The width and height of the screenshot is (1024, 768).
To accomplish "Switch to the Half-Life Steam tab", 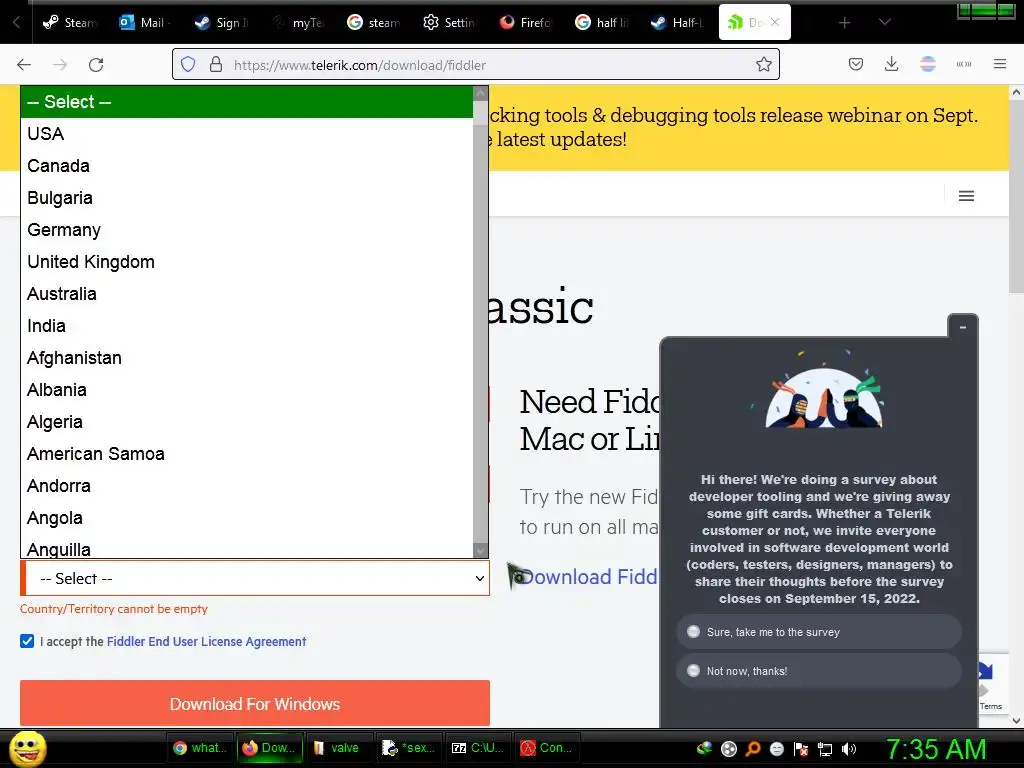I will click(677, 23).
